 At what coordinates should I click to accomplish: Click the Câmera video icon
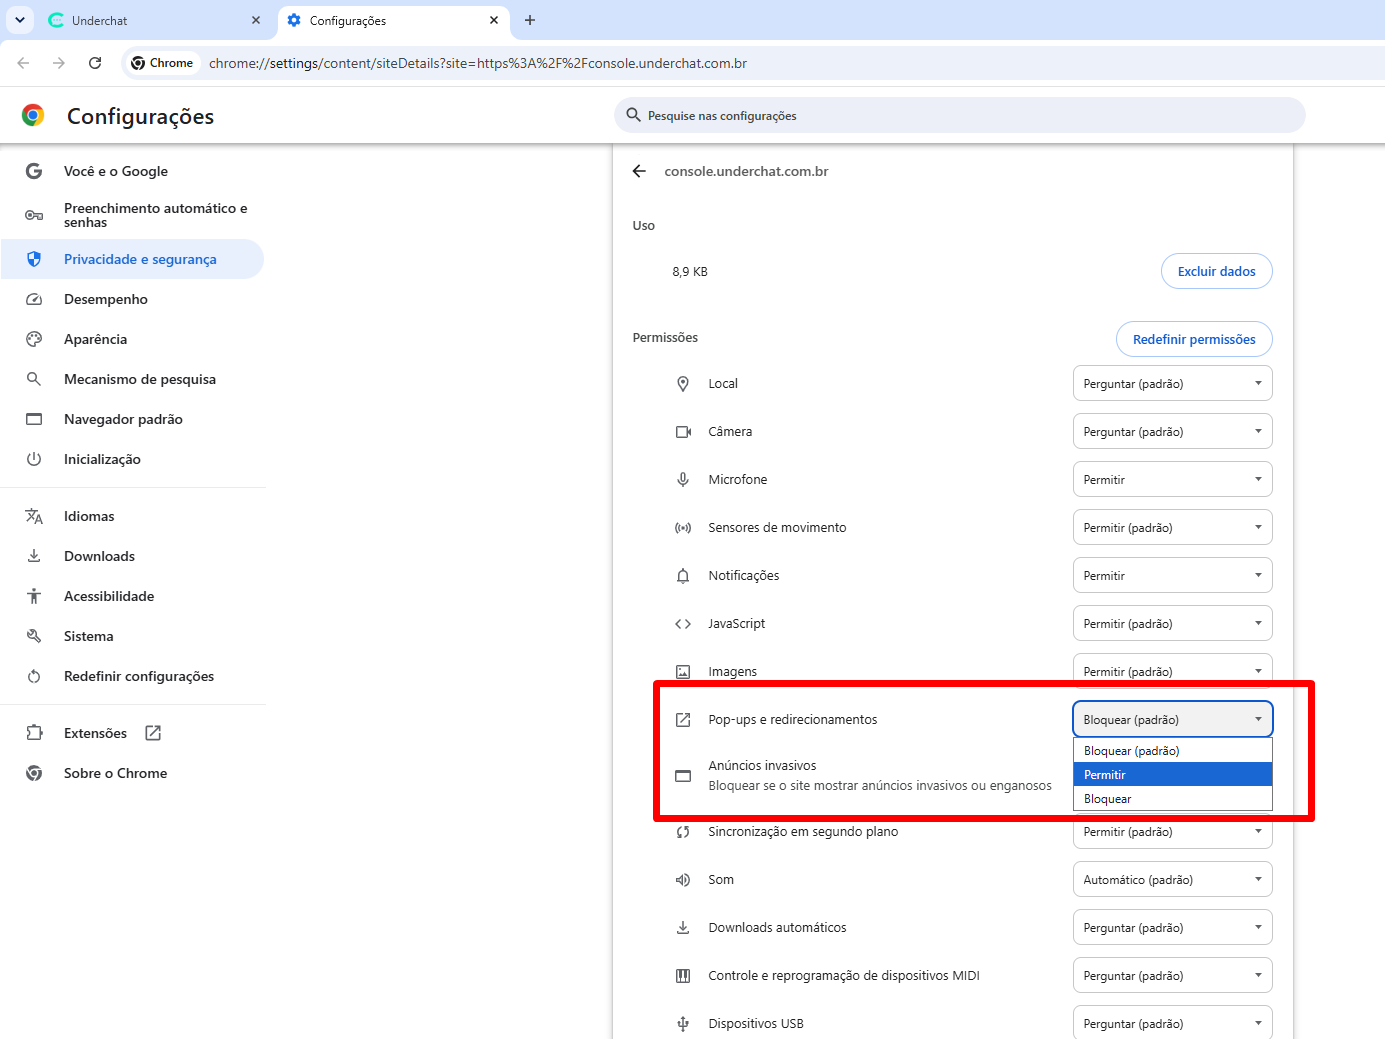point(683,431)
